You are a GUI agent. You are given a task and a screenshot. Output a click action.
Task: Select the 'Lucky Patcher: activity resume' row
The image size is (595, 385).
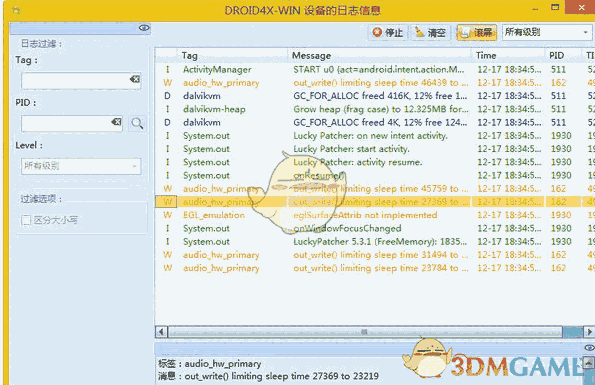pos(375,162)
